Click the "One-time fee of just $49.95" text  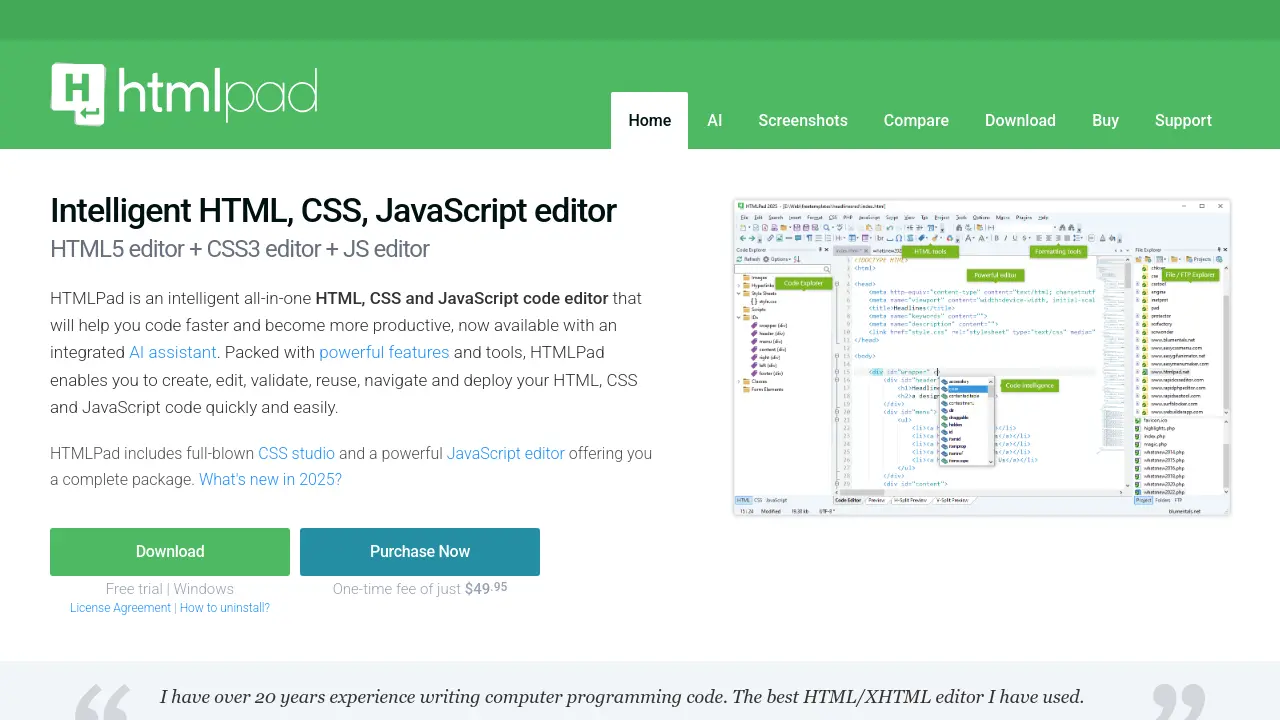click(420, 589)
